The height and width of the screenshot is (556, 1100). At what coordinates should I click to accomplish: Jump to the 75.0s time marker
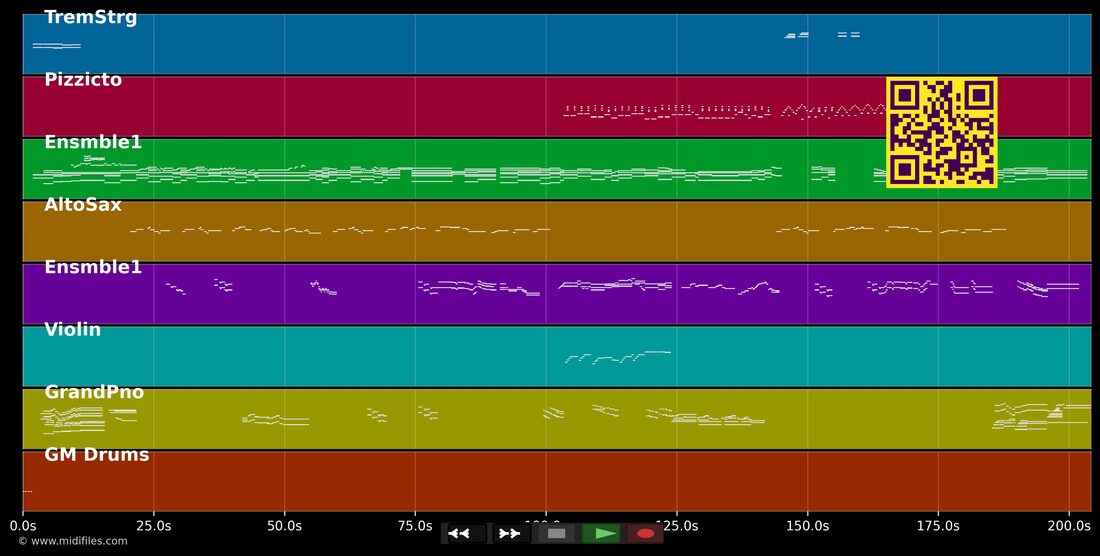(x=415, y=525)
